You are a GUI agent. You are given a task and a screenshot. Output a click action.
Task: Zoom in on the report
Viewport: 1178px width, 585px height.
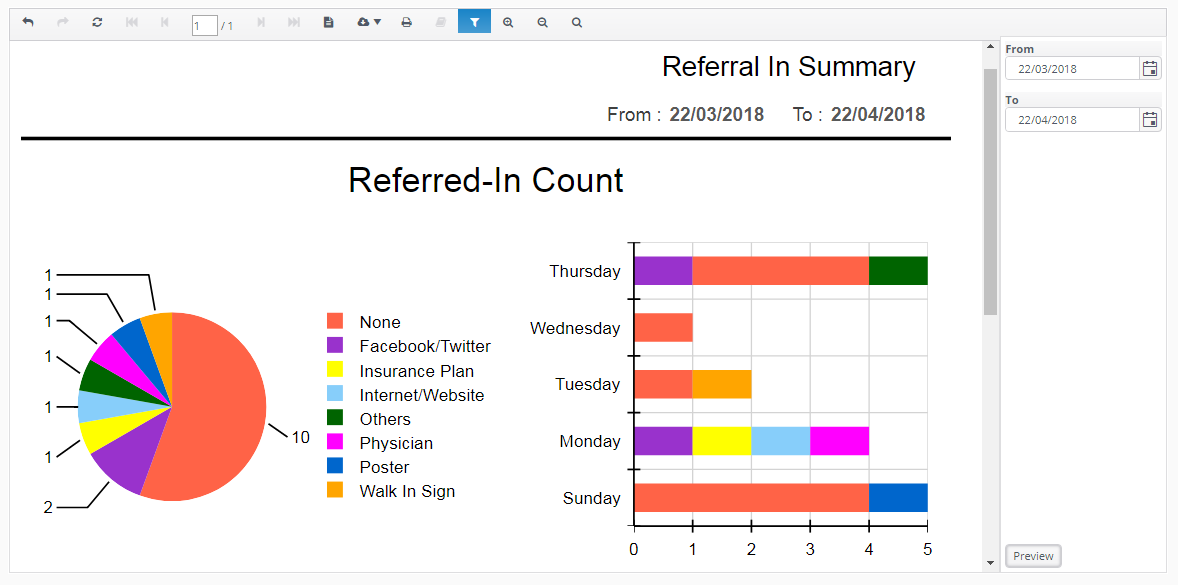coord(508,22)
